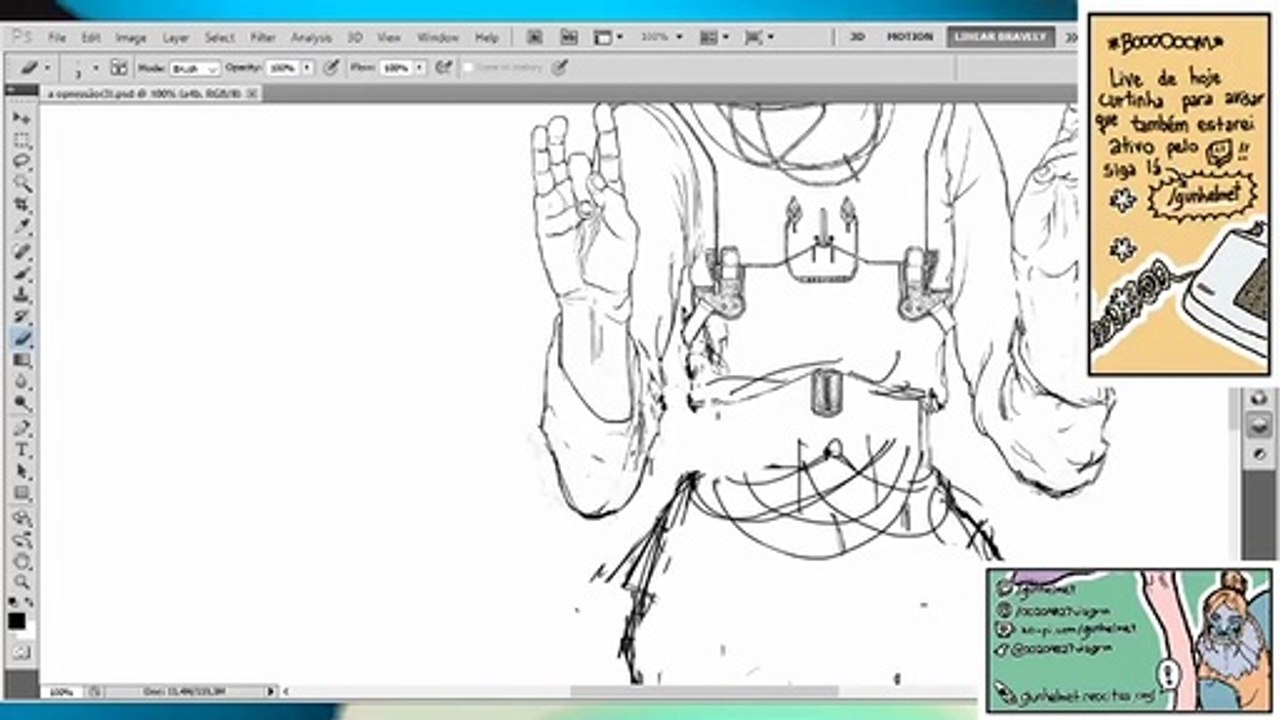Select the Eyedropper tool

tap(22, 226)
